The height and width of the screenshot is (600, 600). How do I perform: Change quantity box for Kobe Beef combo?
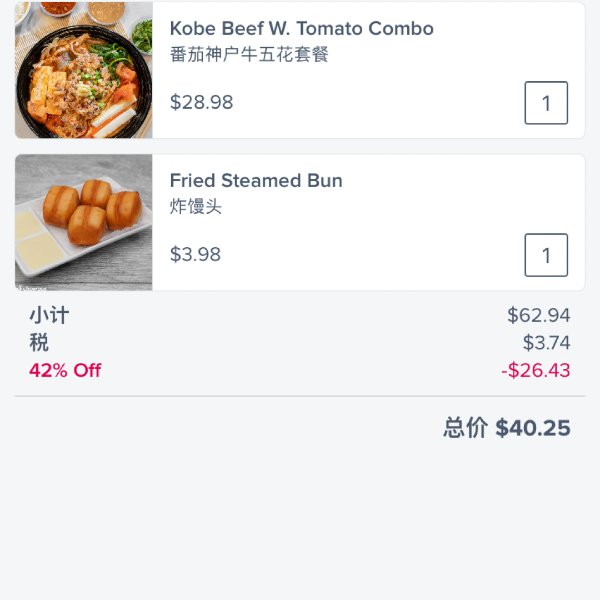pos(546,103)
